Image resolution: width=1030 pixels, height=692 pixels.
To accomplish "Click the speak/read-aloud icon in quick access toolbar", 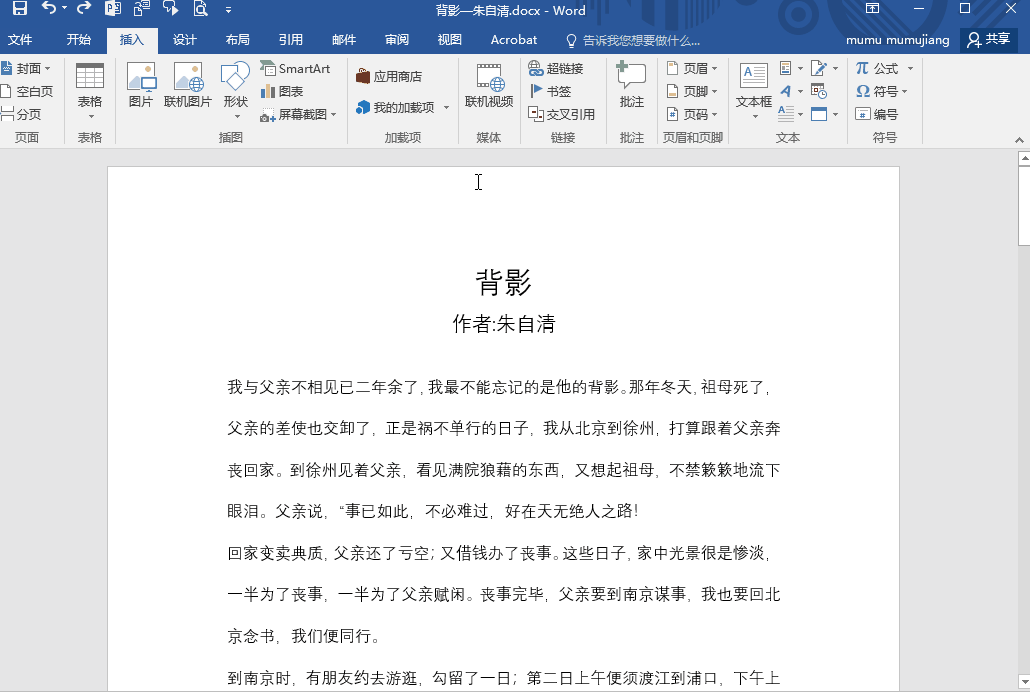I will pyautogui.click(x=171, y=9).
